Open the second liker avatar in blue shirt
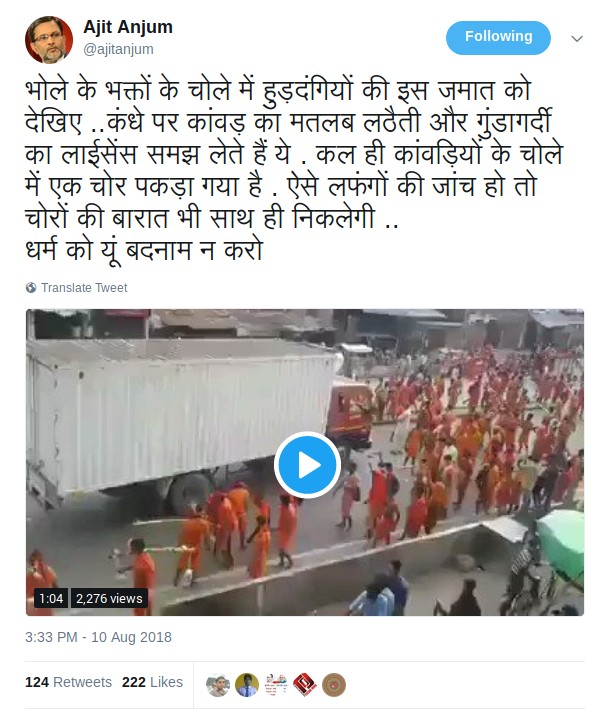615x718 pixels. pos(247,685)
